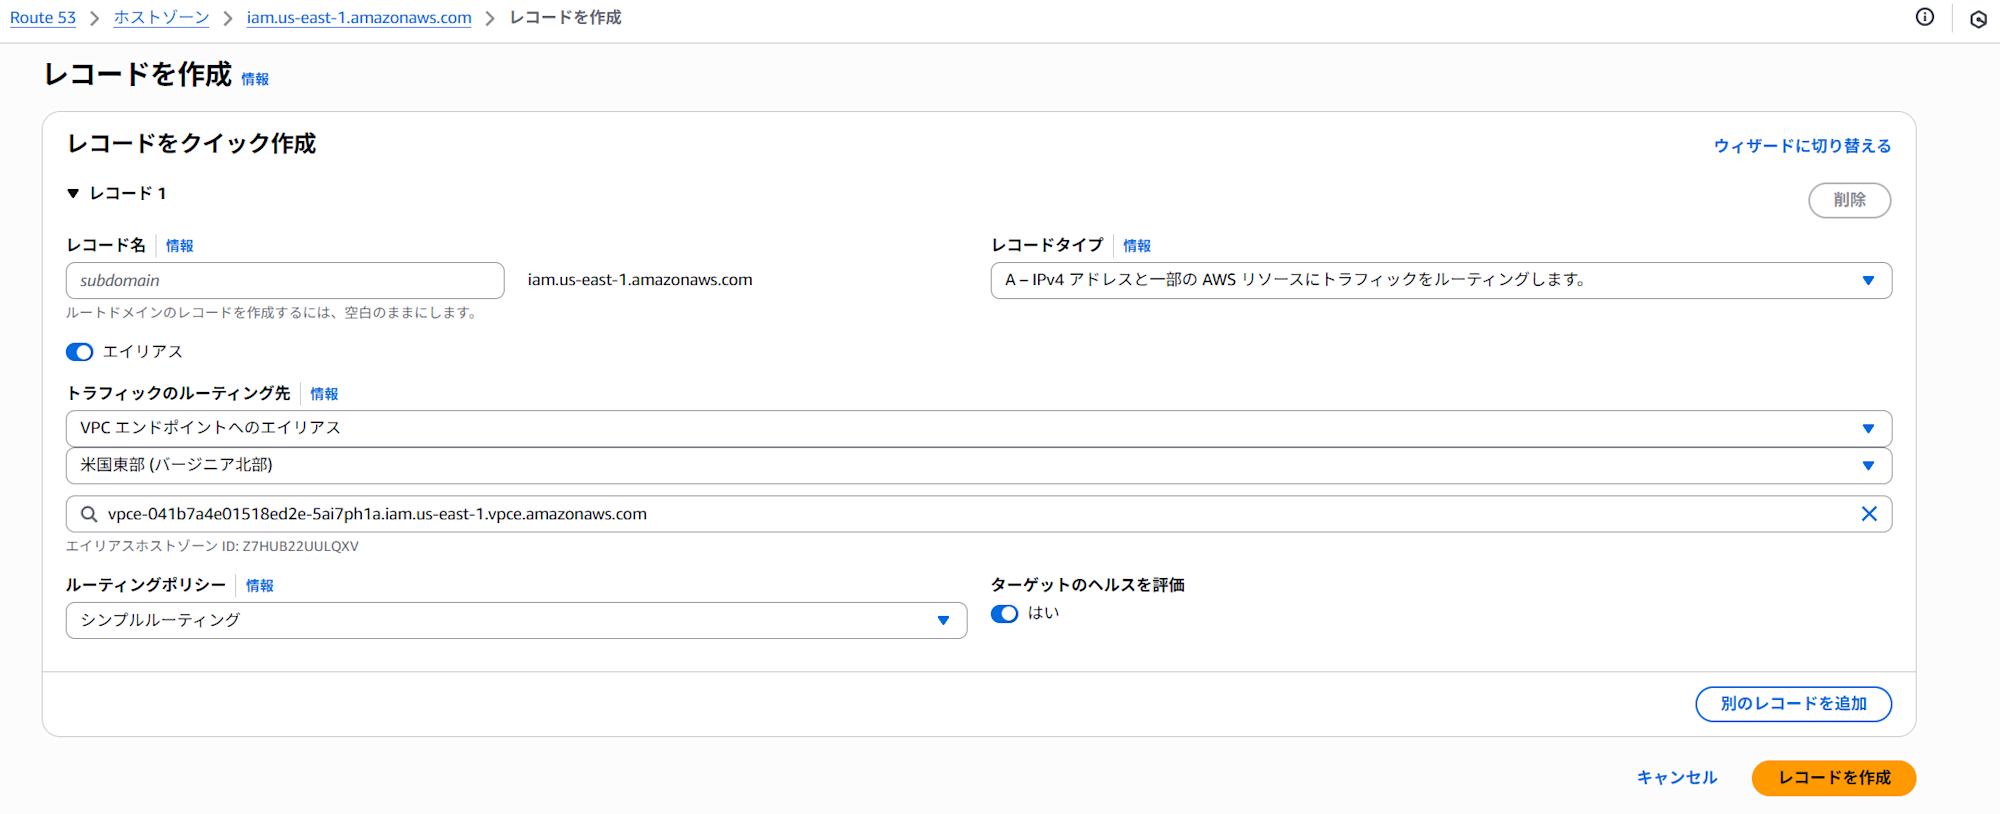Collapse the レコード 1 section triangle
This screenshot has width=2000, height=814.
point(73,193)
